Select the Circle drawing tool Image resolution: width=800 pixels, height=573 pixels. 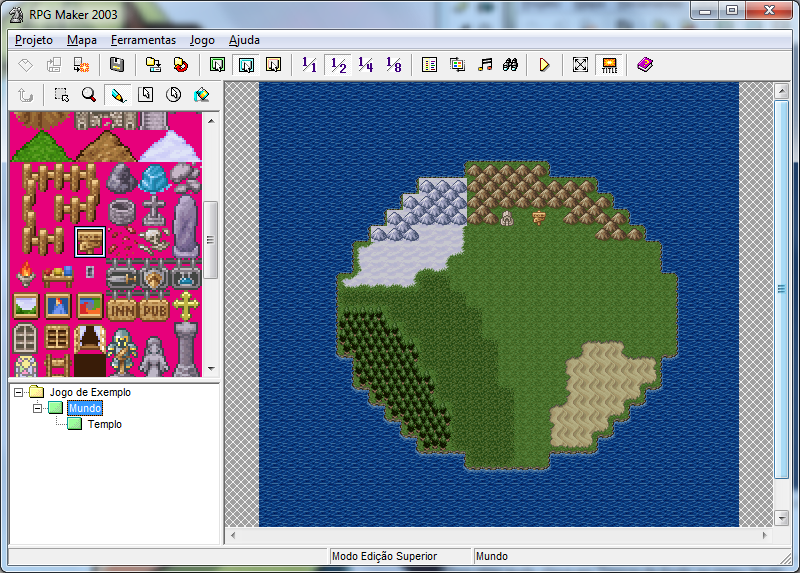[x=173, y=95]
